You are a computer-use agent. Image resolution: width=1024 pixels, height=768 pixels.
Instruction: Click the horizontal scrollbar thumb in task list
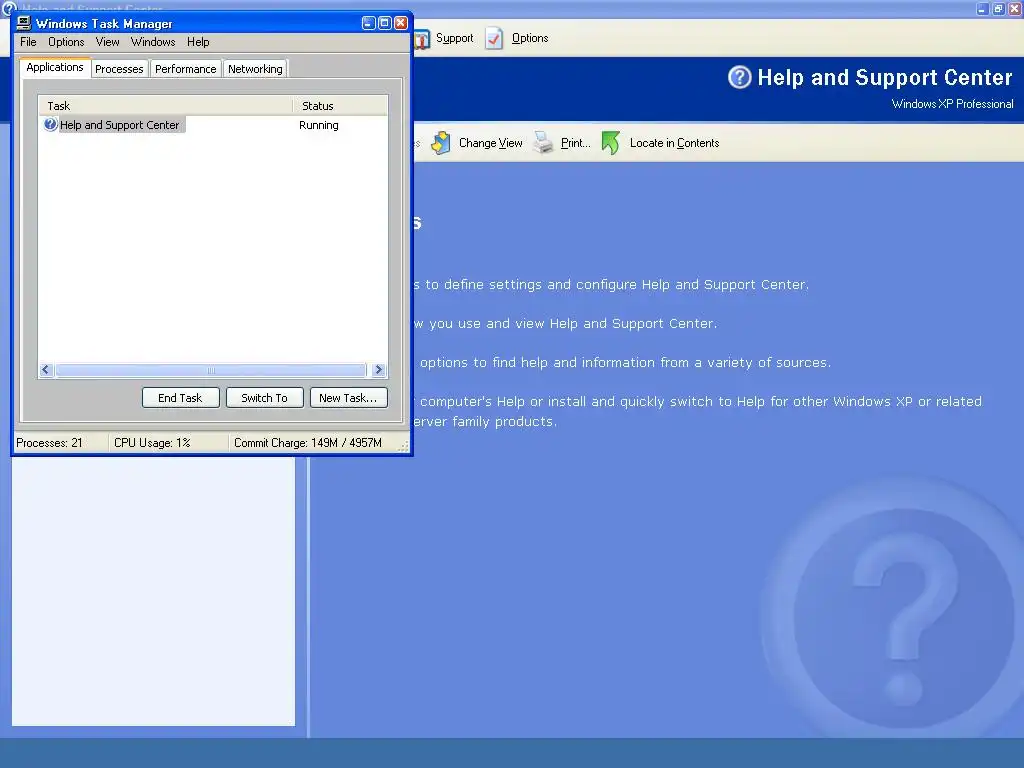(211, 370)
